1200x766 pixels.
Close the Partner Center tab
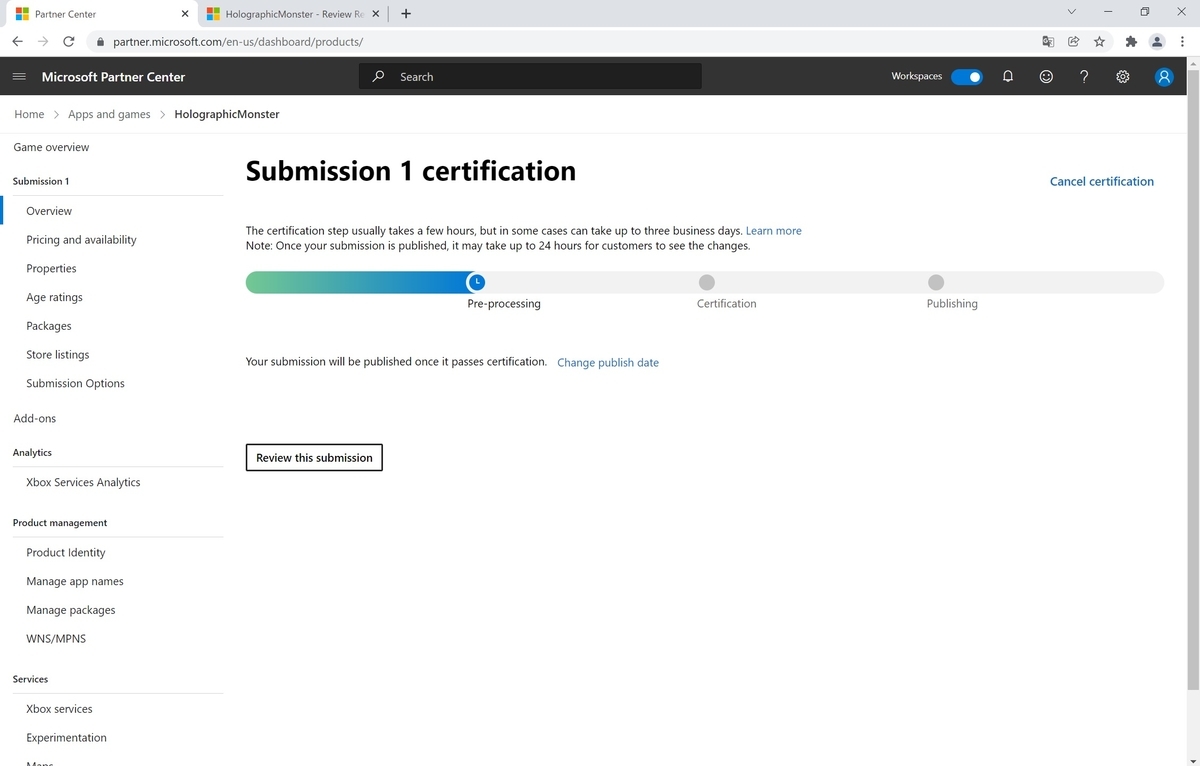[184, 14]
